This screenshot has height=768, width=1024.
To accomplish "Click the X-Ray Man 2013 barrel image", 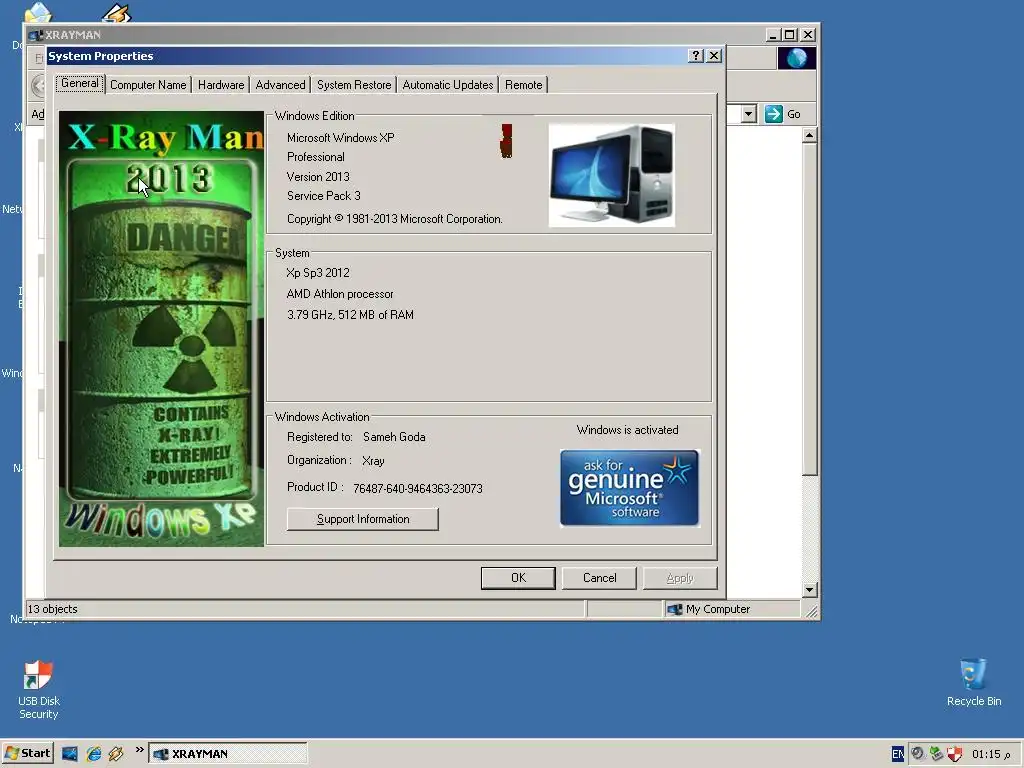I will pos(161,328).
